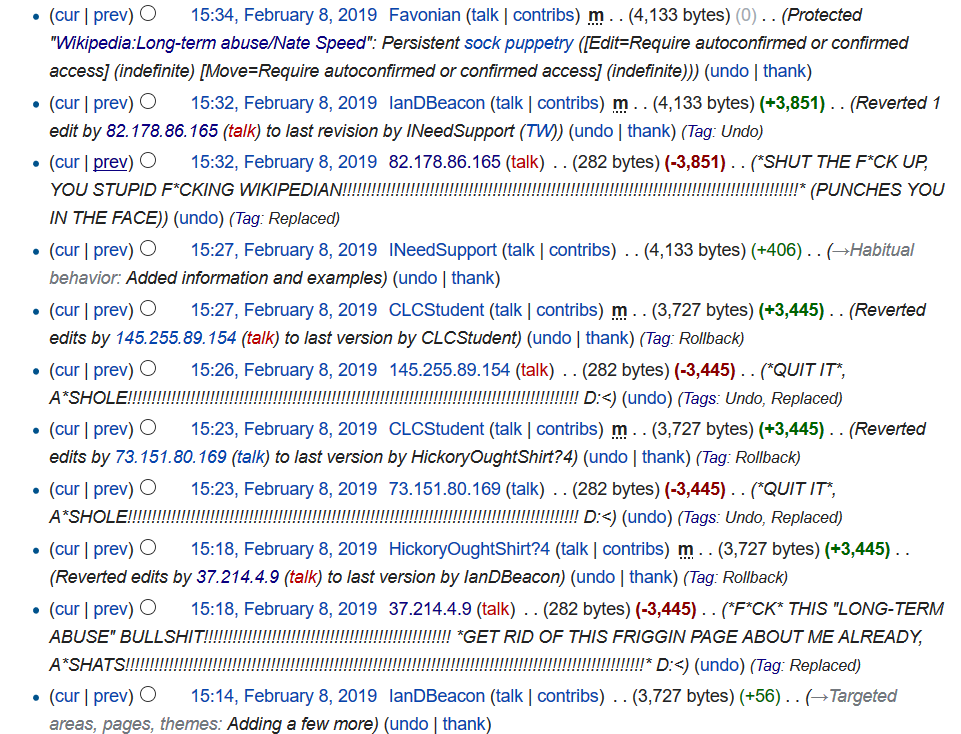The height and width of the screenshot is (734, 961).
Task: Click undo in CLCStudent's 15:27 rollback row
Action: 552,338
